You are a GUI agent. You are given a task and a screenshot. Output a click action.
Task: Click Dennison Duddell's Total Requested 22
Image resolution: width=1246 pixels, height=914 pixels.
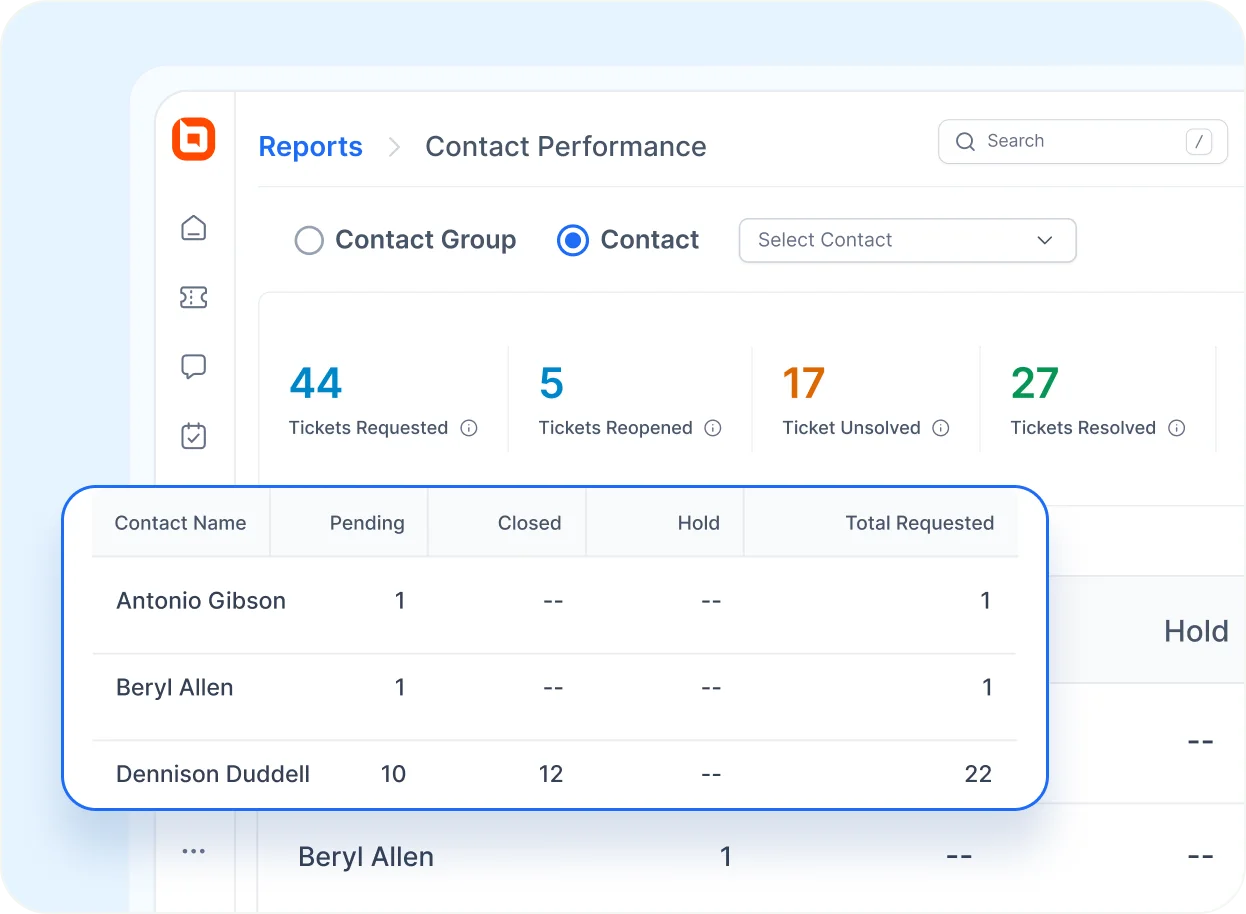(x=978, y=774)
